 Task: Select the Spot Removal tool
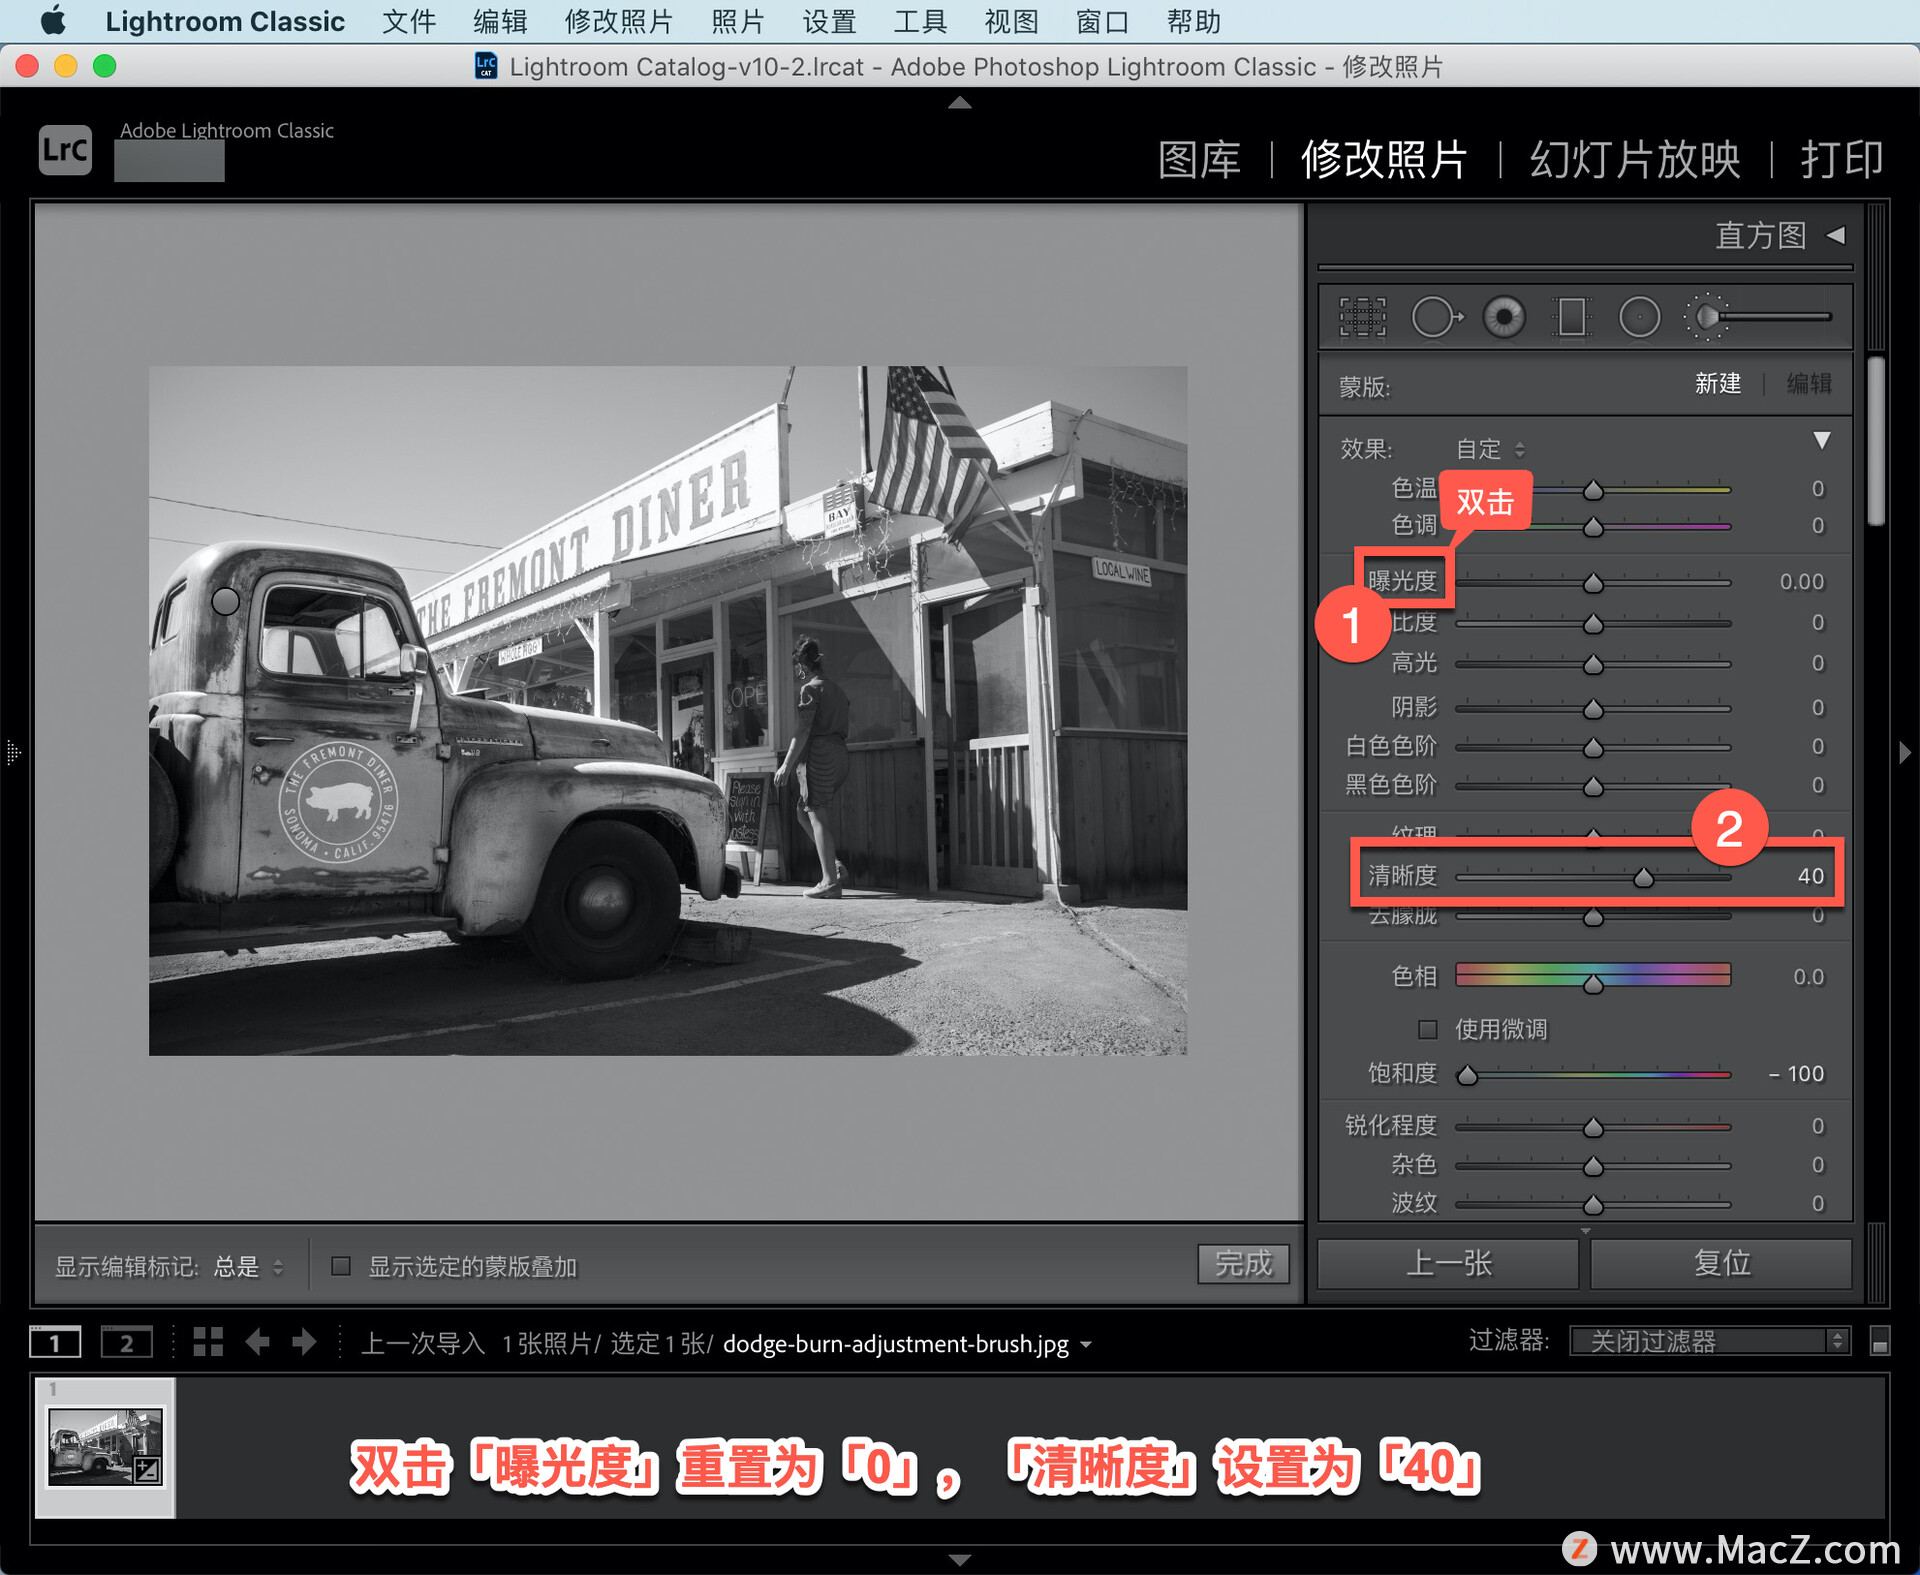[x=1437, y=318]
